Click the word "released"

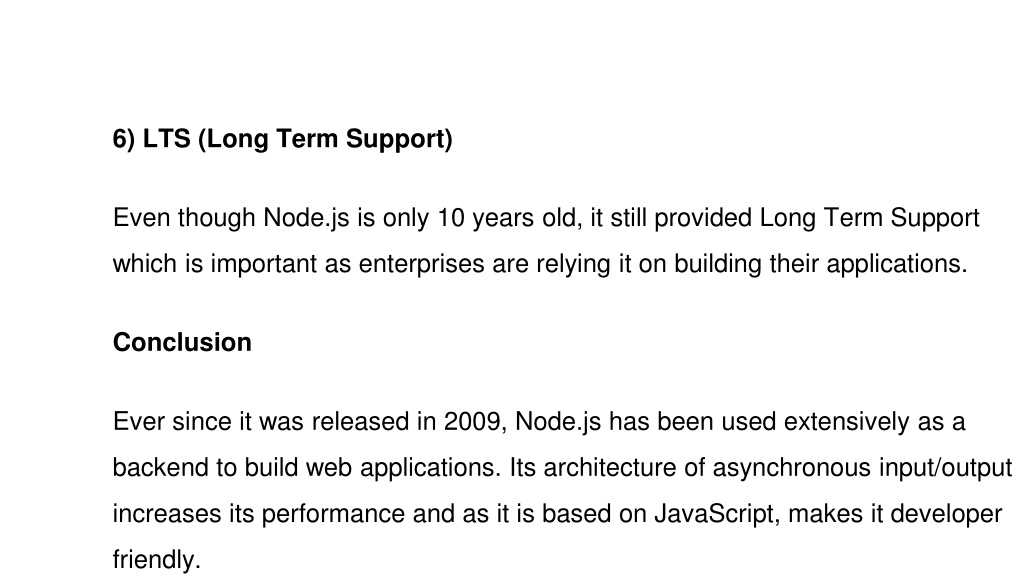[x=360, y=422]
